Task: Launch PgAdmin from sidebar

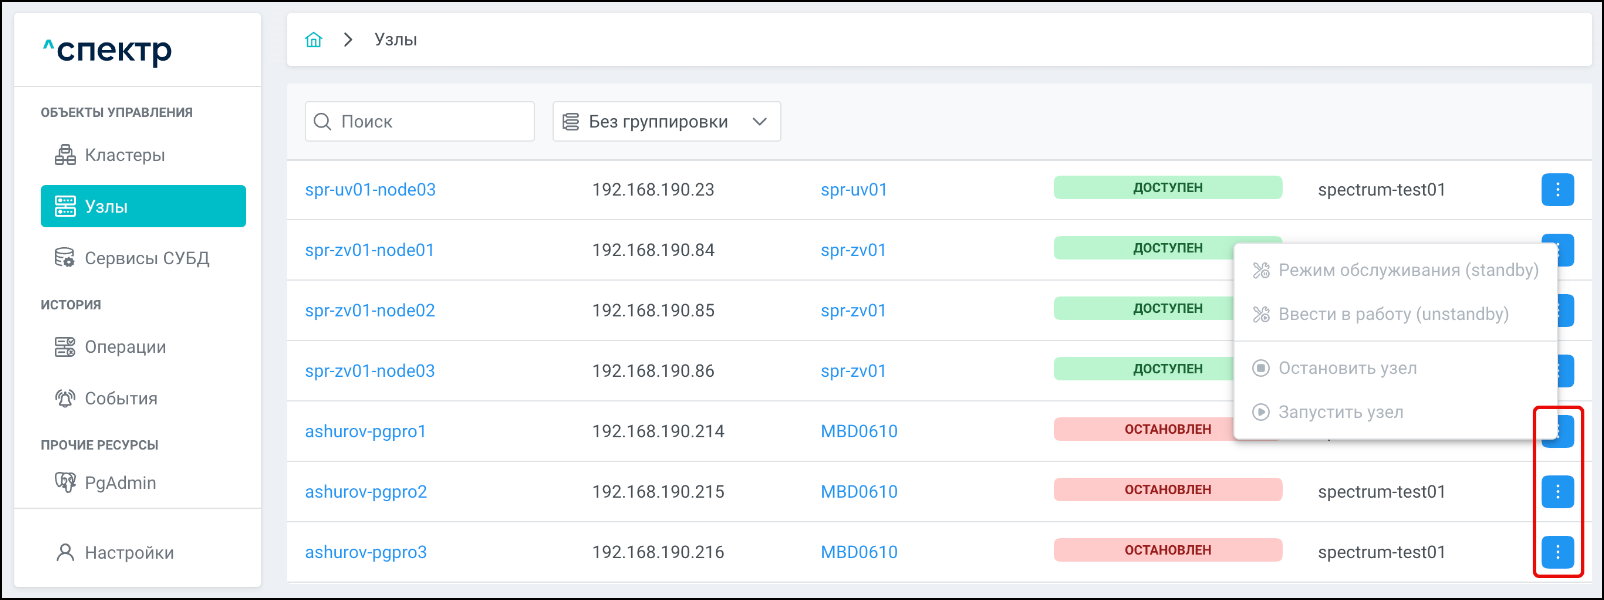Action: 119,483
